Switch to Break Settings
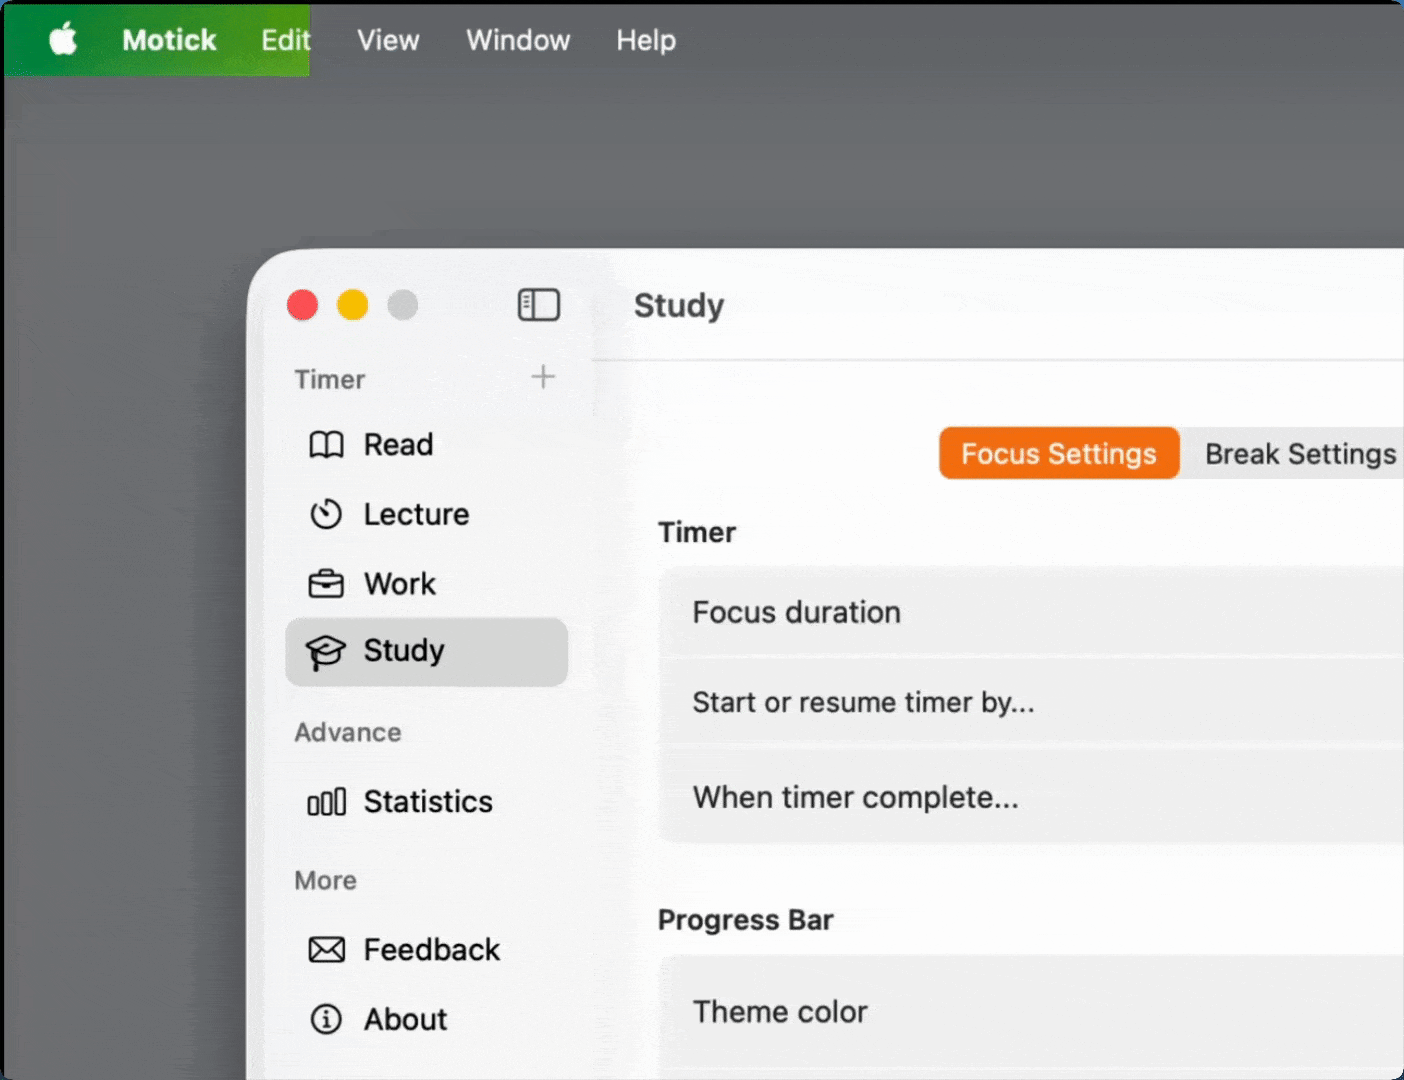The image size is (1404, 1080). pos(1299,454)
